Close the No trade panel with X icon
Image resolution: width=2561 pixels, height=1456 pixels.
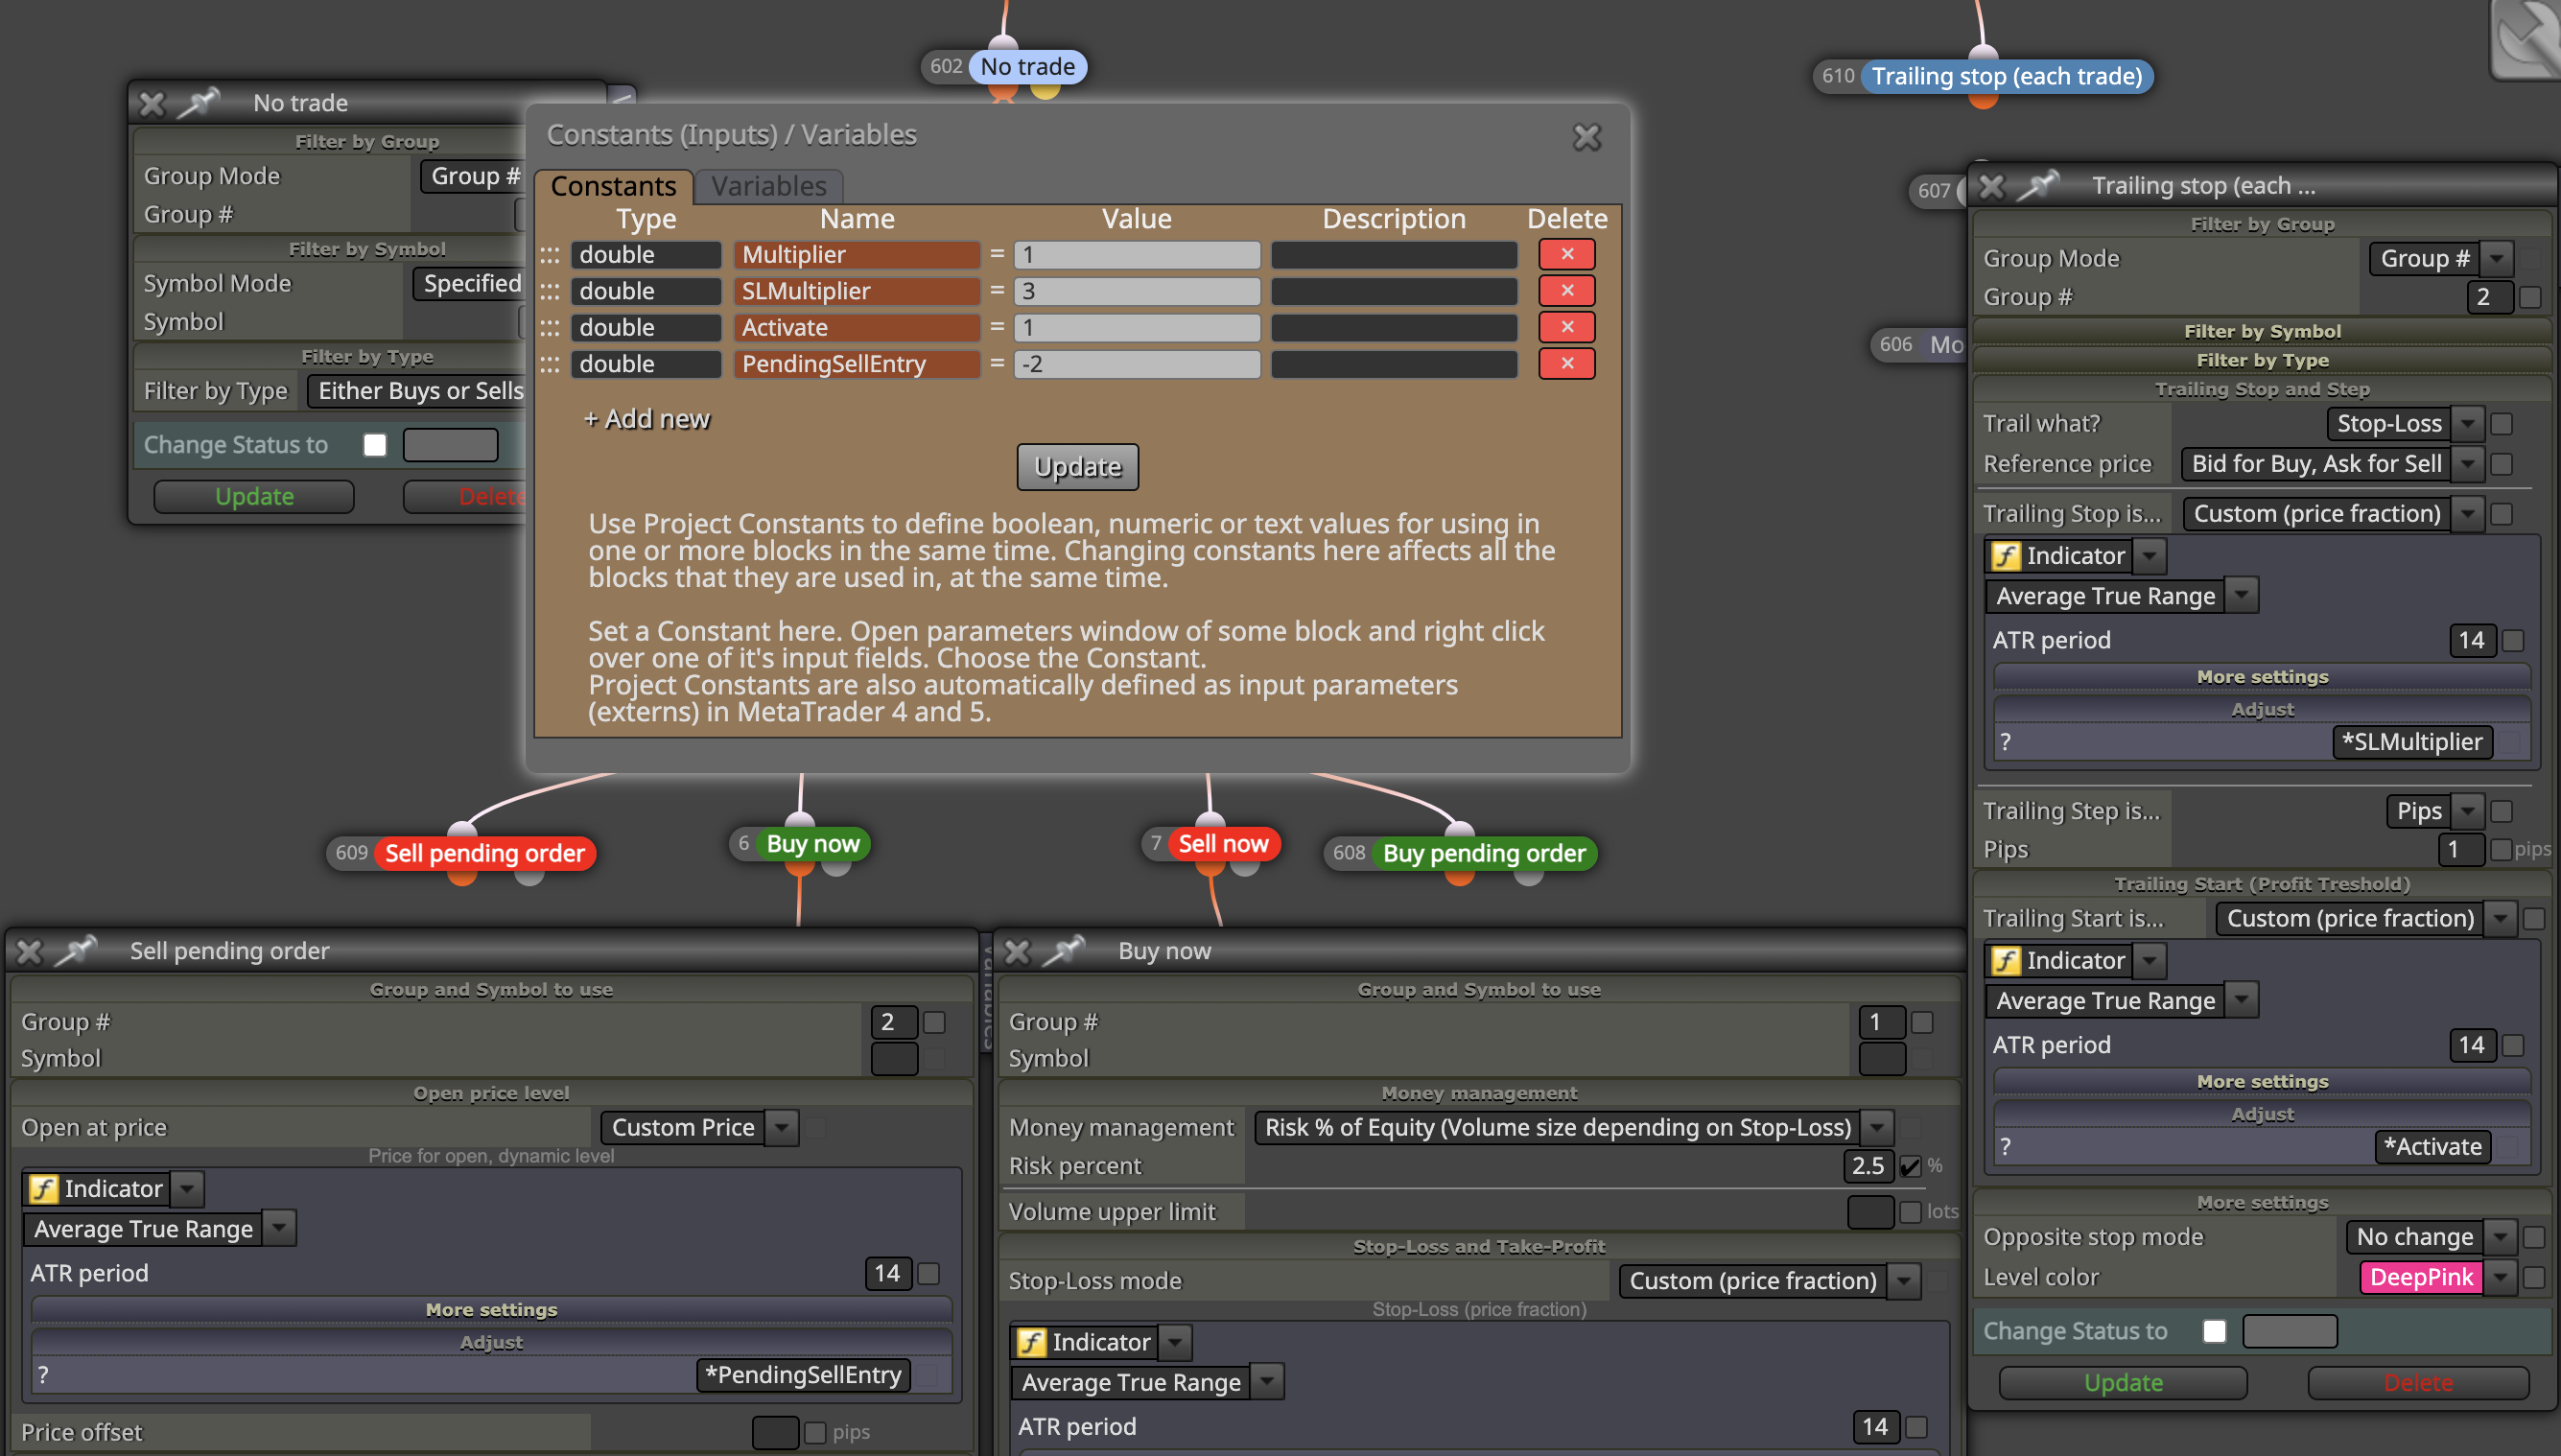click(x=152, y=103)
